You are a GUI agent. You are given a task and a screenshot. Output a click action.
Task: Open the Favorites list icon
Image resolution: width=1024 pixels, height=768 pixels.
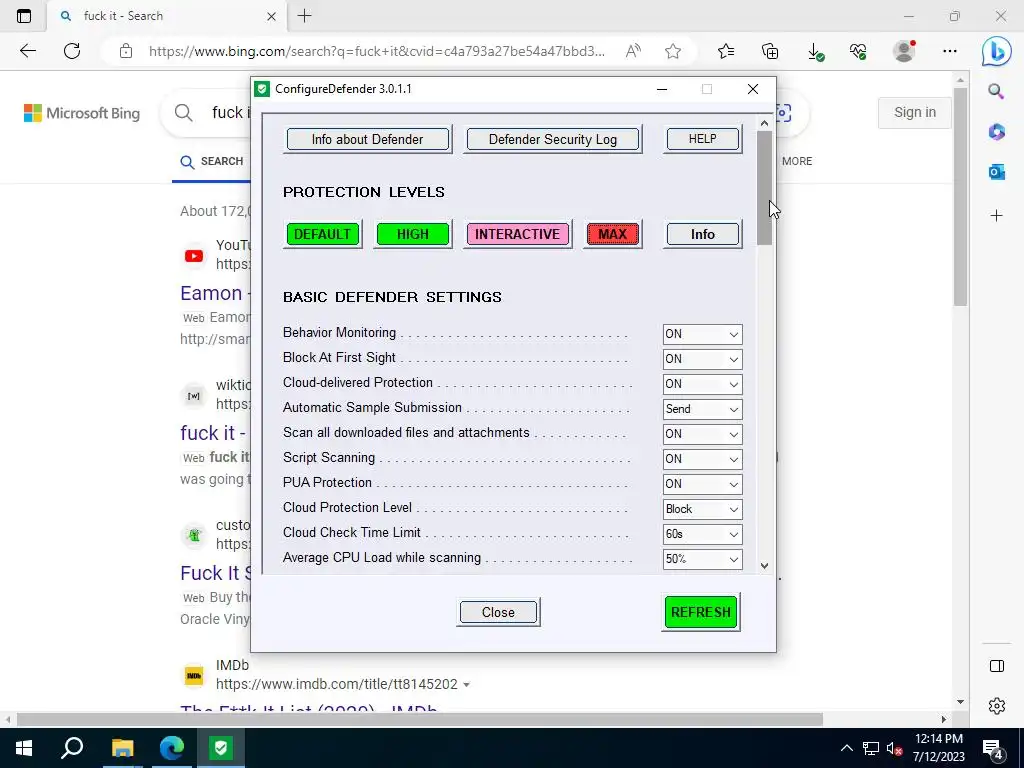726,51
